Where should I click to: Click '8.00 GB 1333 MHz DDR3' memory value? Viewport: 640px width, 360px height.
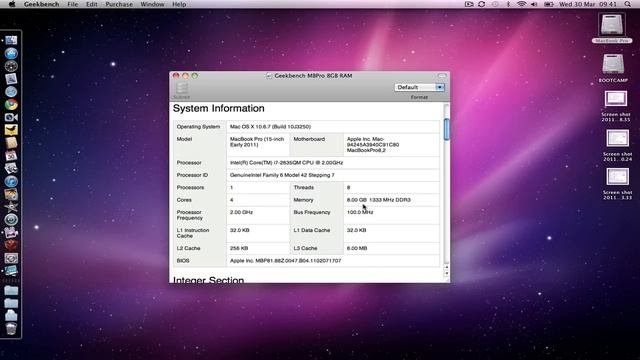378,200
